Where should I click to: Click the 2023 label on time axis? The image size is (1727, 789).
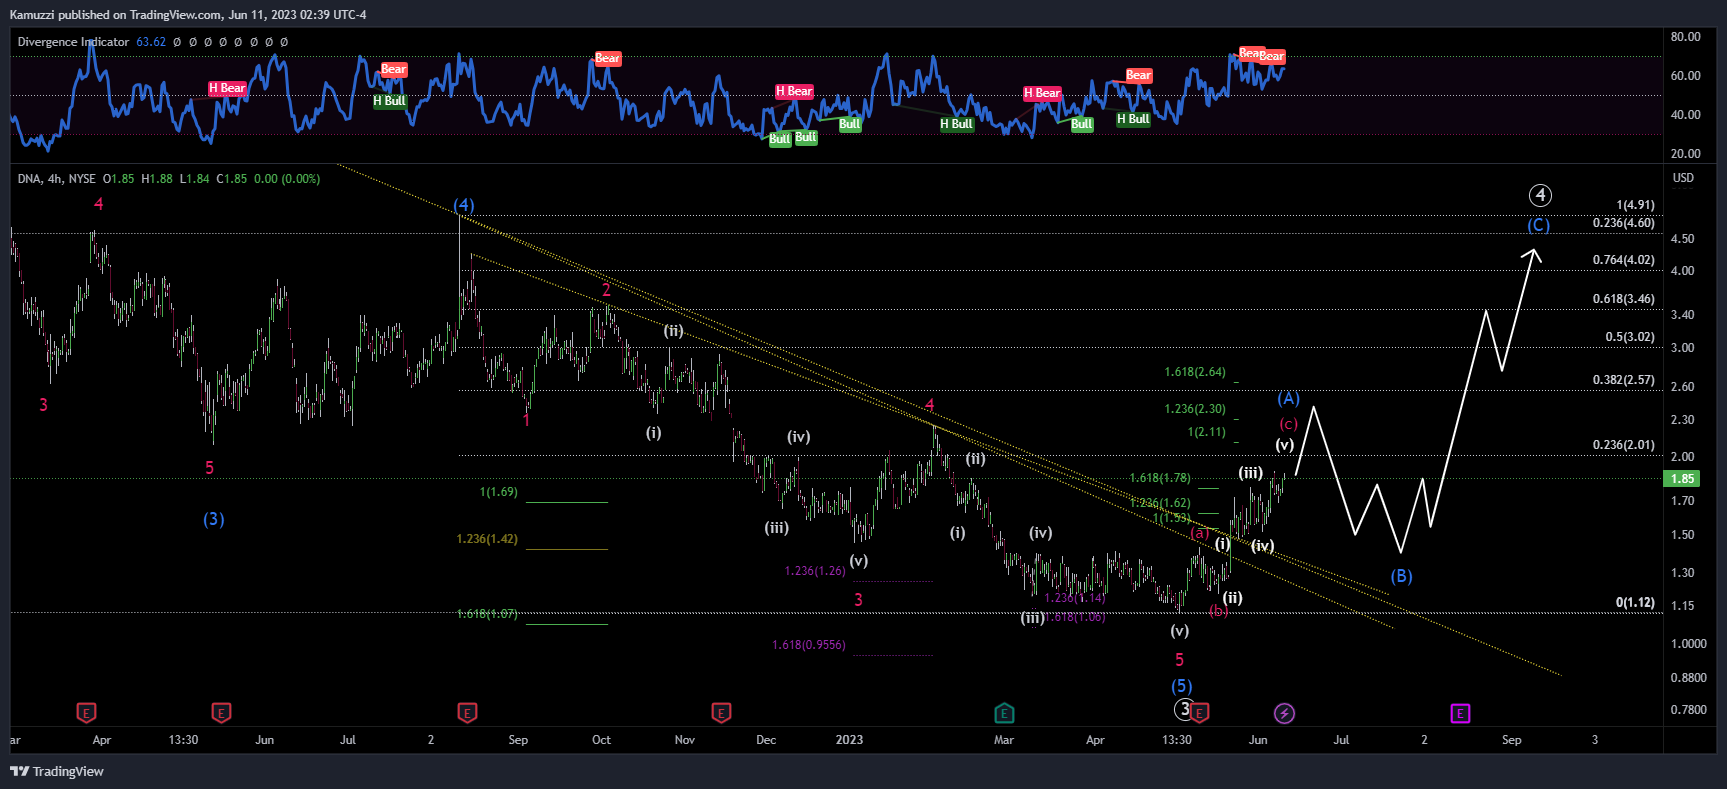[x=849, y=740]
